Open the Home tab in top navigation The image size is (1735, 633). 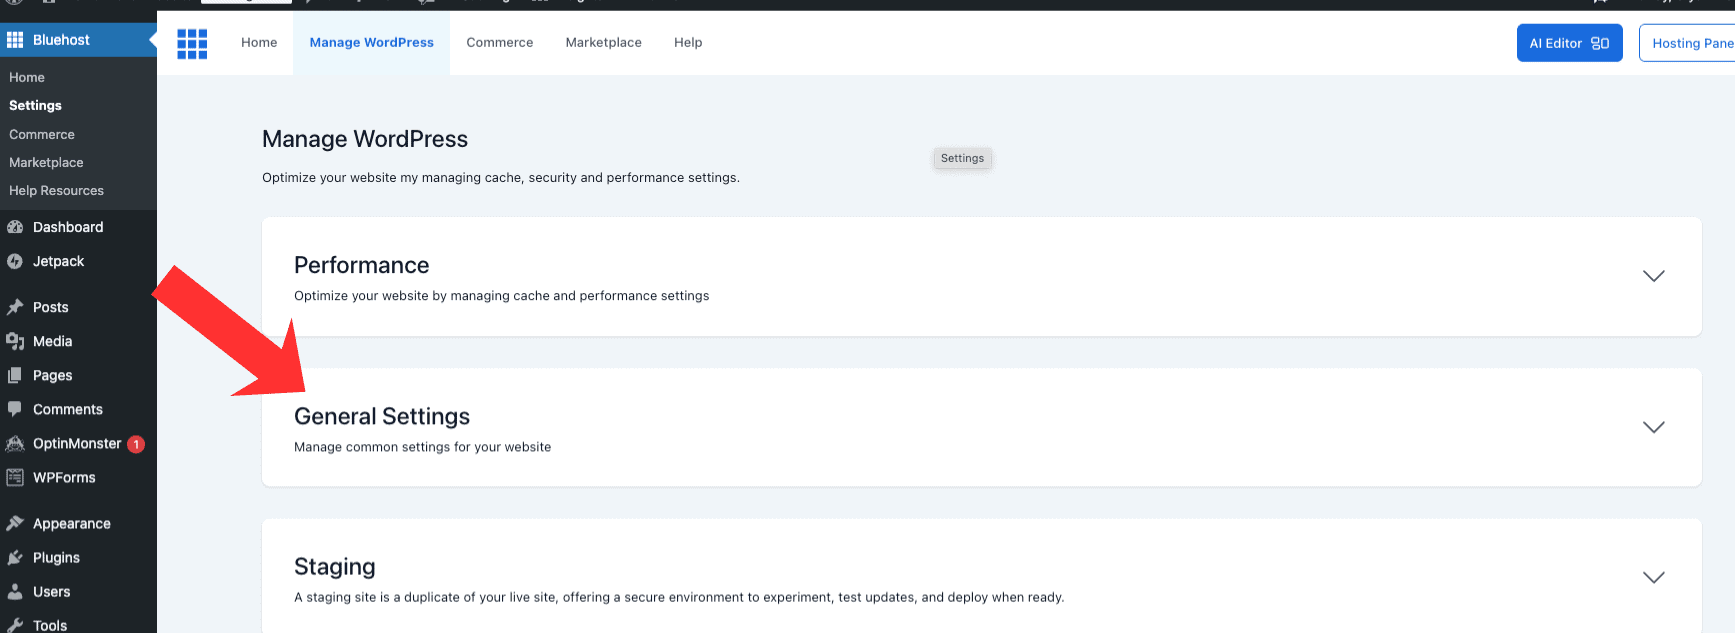259,42
